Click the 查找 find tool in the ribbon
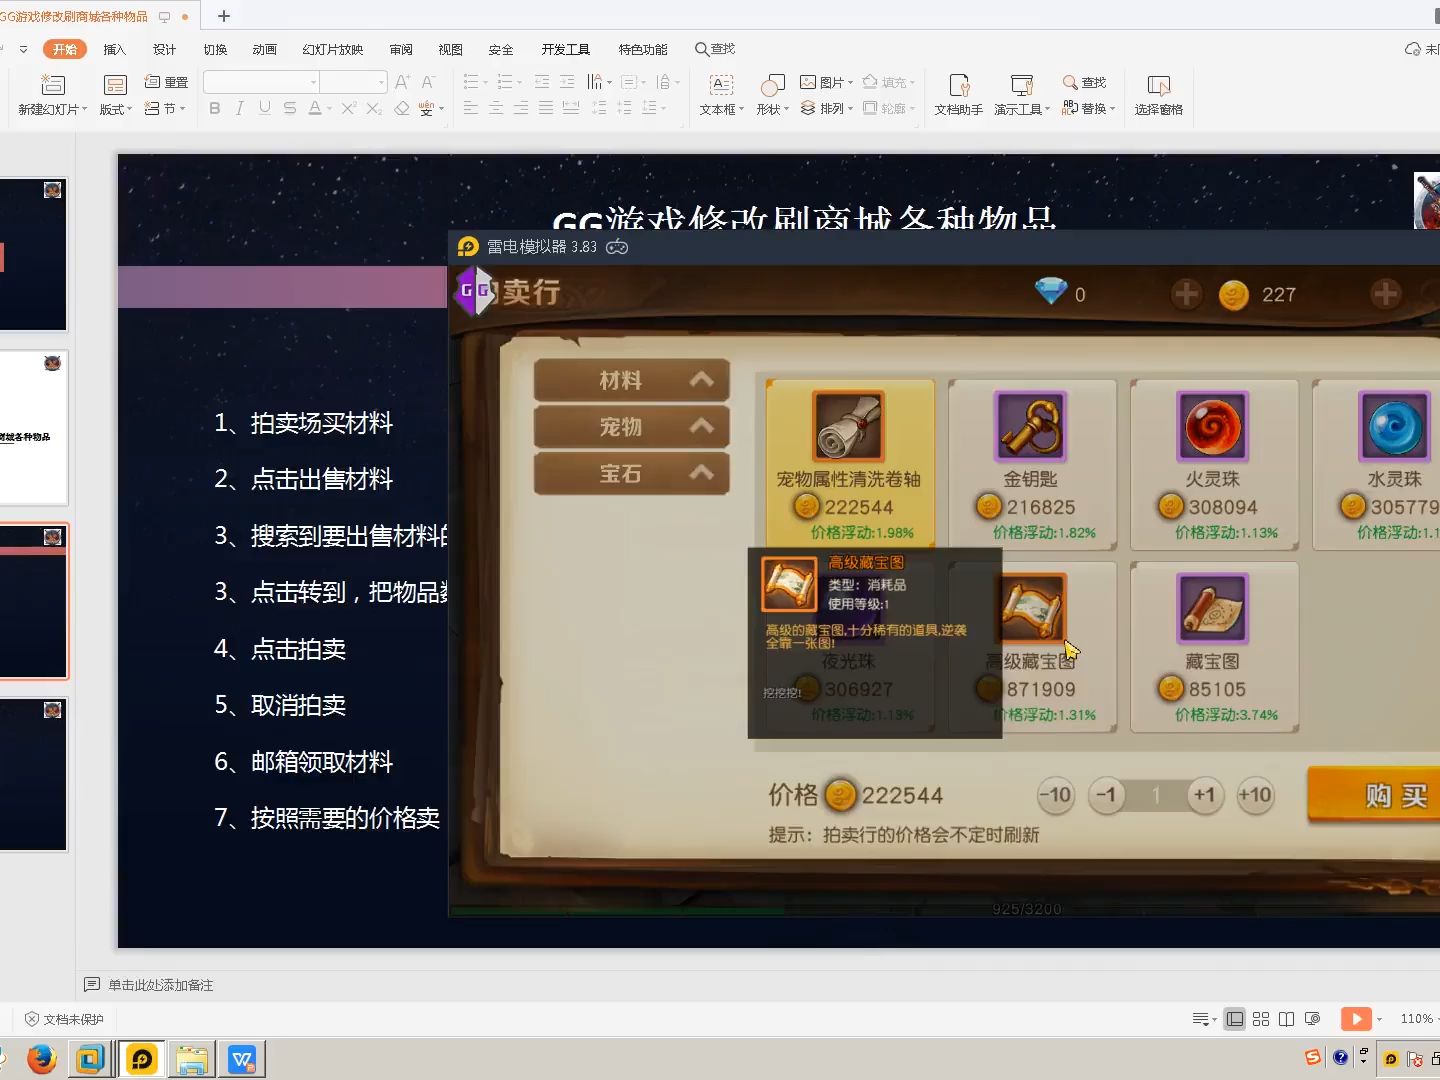 coord(1085,82)
